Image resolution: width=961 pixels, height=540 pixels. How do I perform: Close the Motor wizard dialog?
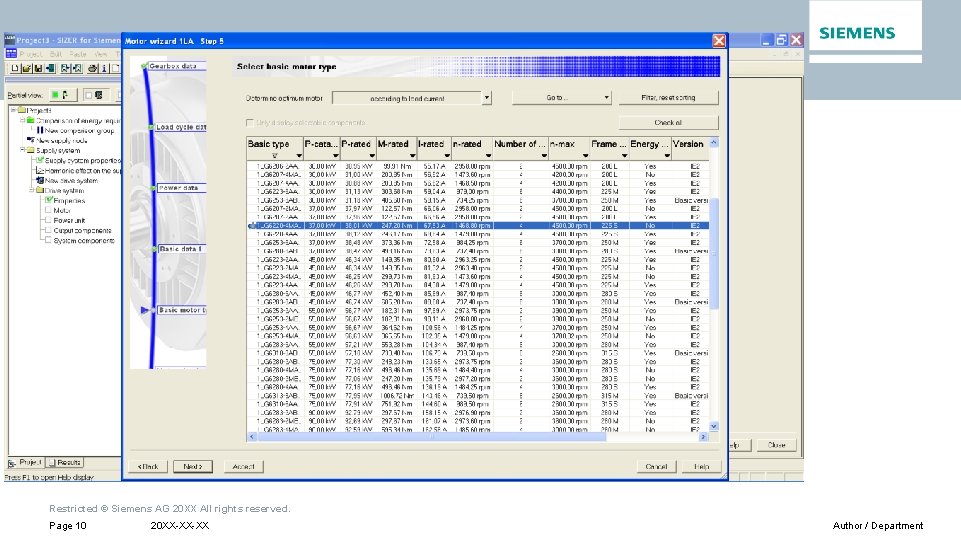tap(719, 41)
